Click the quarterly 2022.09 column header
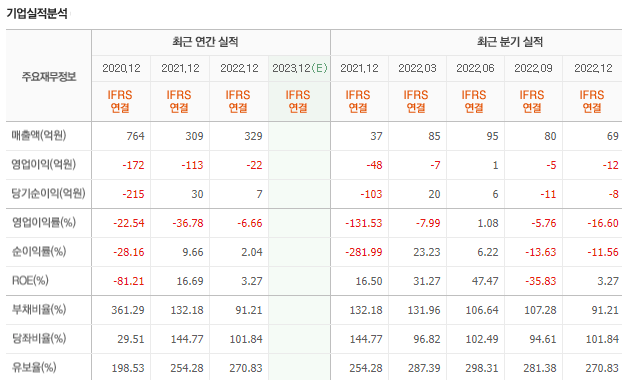622x380 pixels. (534, 68)
